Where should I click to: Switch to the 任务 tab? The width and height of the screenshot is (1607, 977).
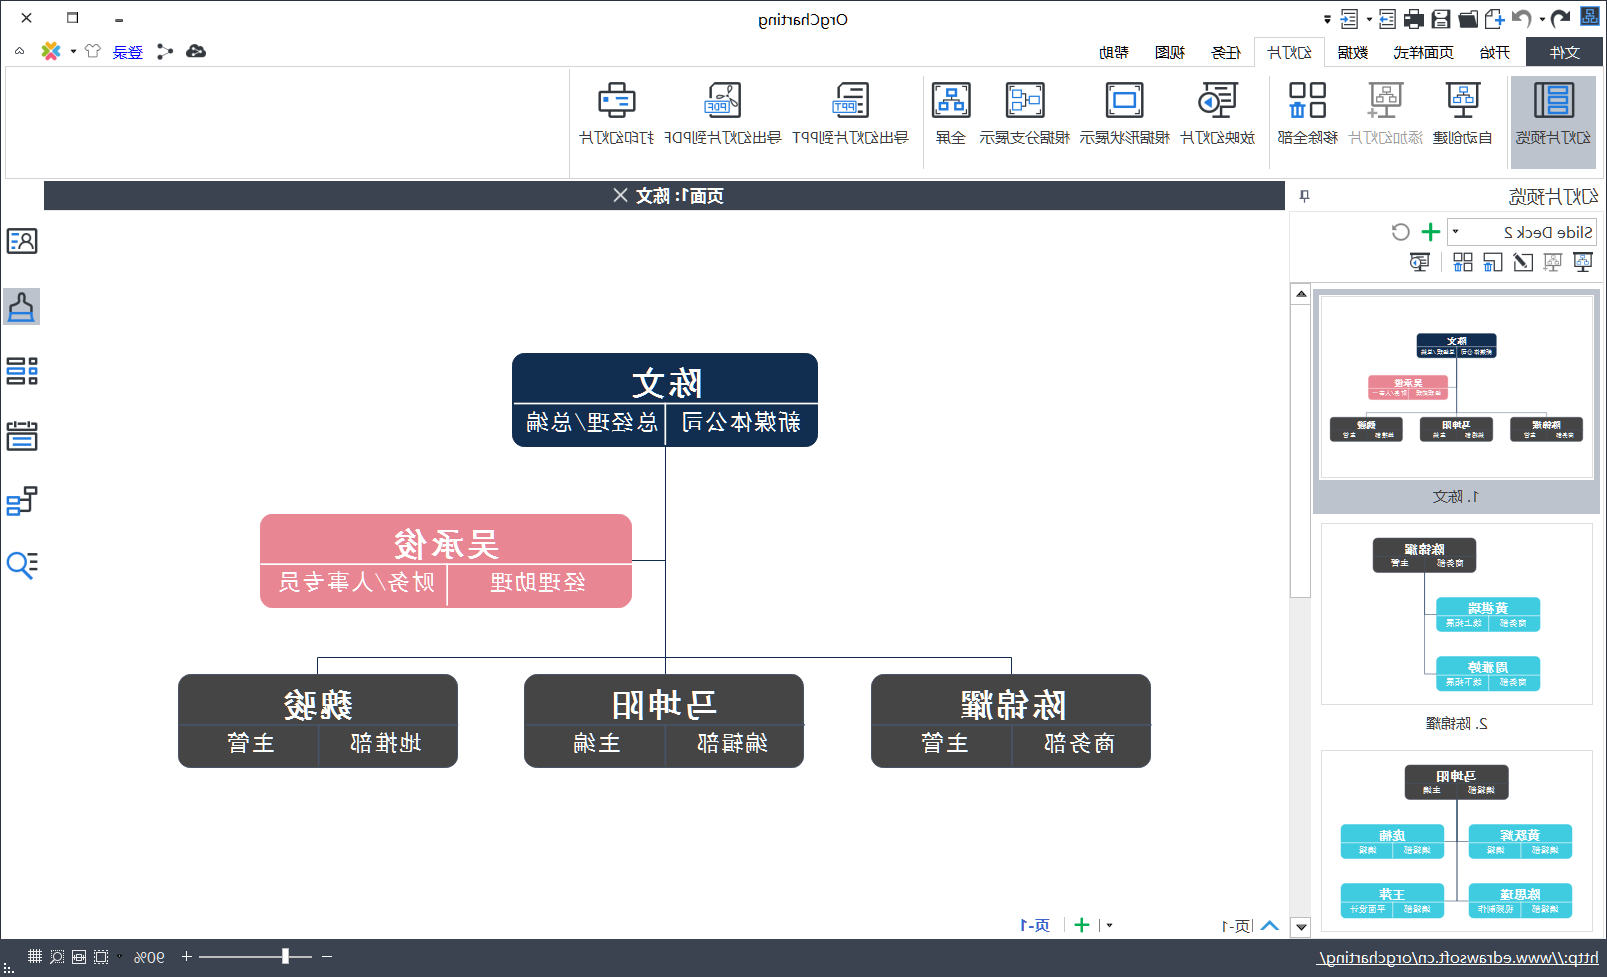point(1226,52)
